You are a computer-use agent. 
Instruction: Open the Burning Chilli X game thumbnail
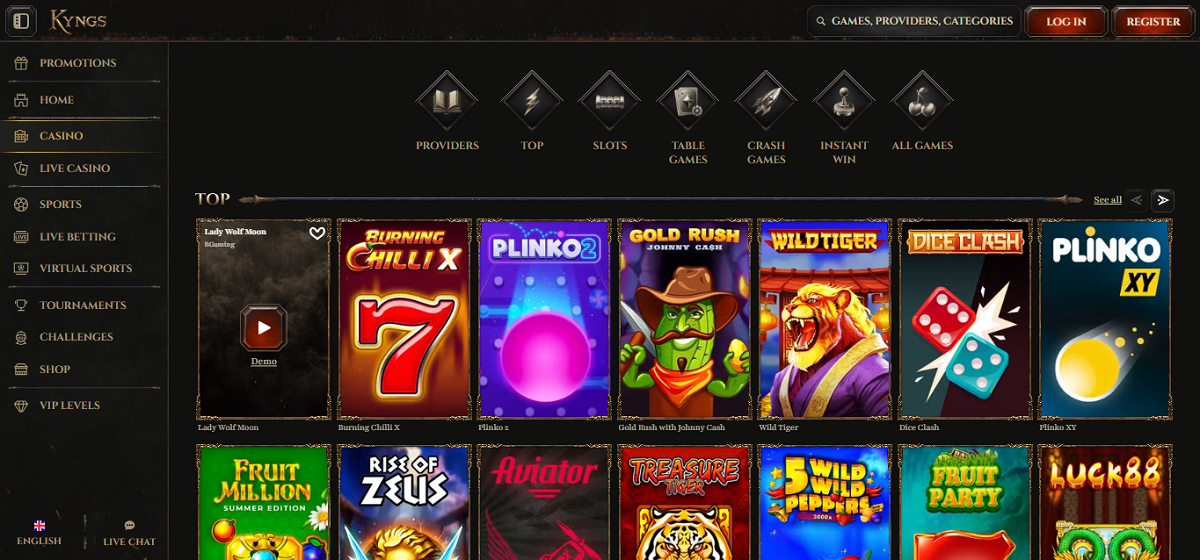tap(404, 319)
